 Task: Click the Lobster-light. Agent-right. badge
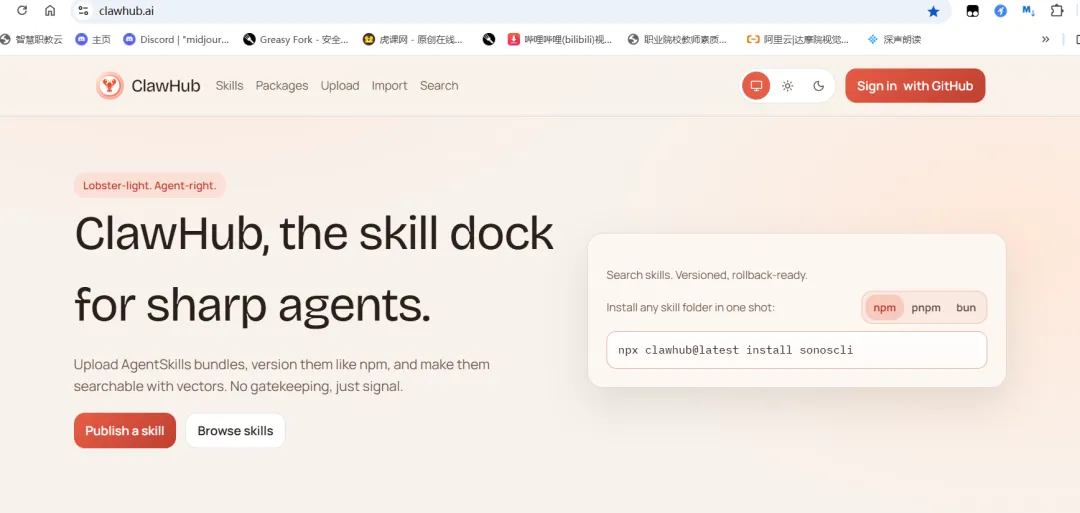(149, 185)
